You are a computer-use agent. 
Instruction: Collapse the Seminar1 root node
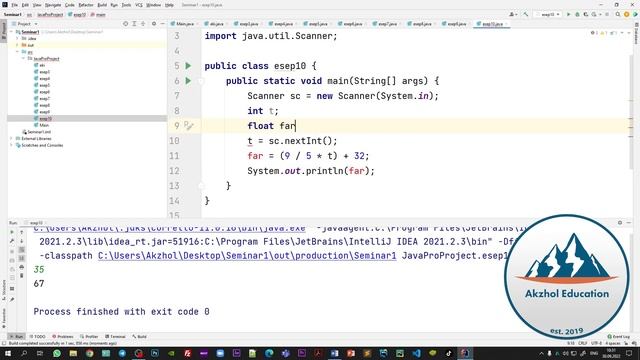11,32
